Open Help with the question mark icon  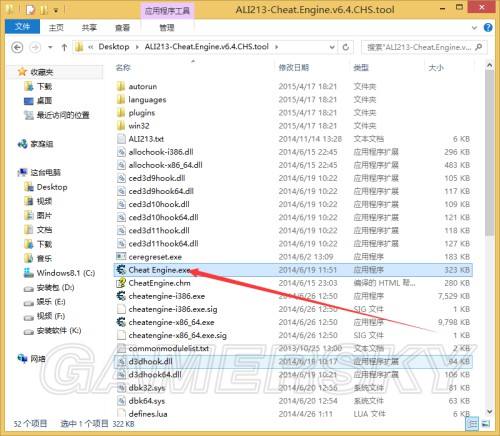488,28
